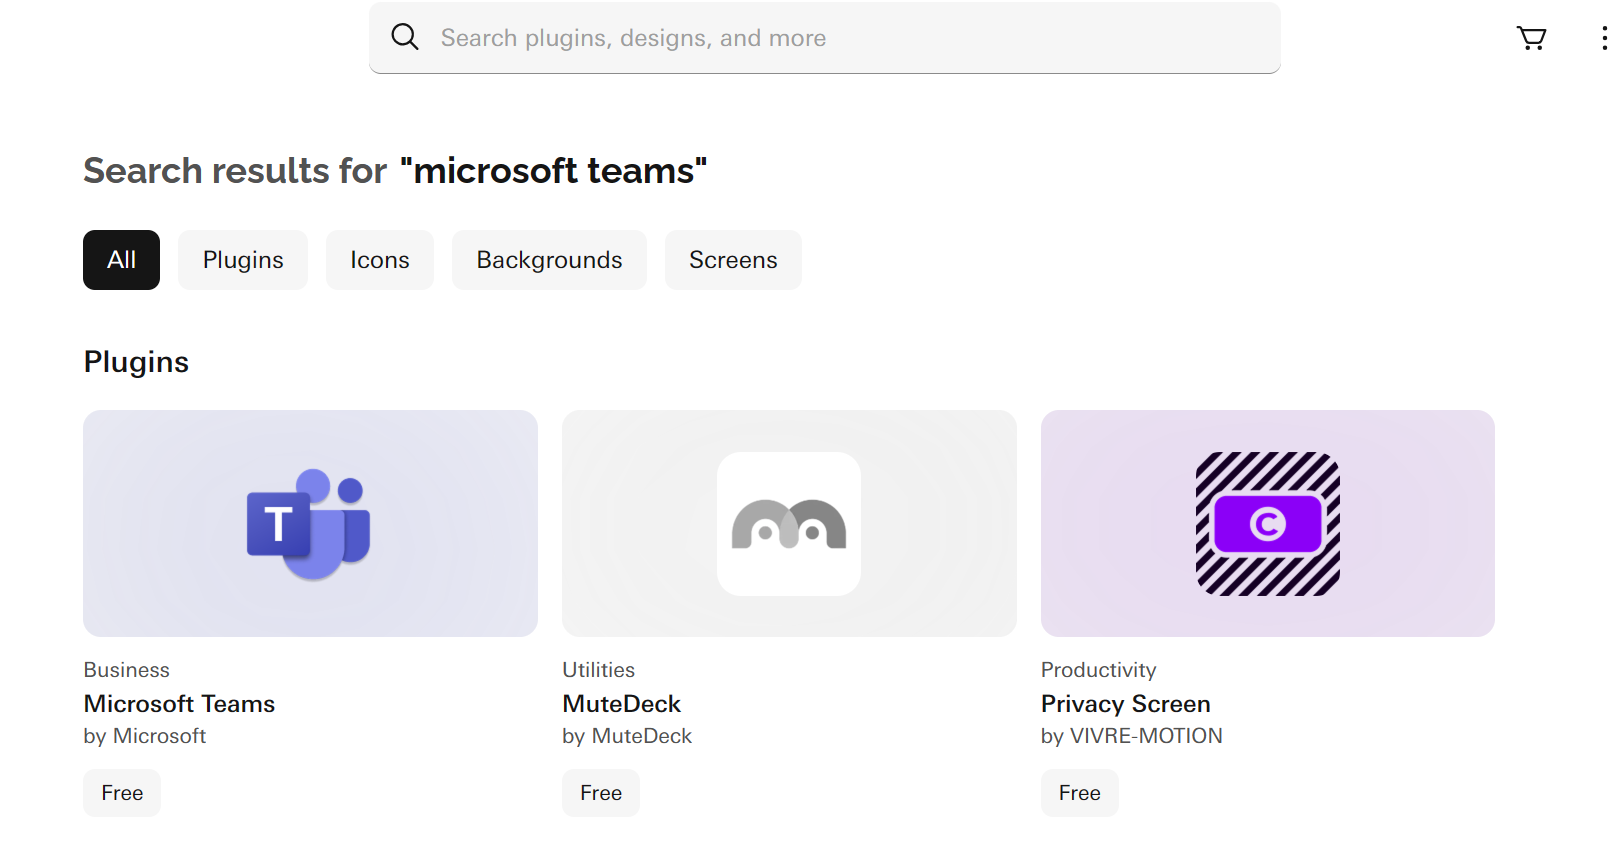The height and width of the screenshot is (845, 1615).
Task: Show Backgrounds results only
Action: [x=549, y=260]
